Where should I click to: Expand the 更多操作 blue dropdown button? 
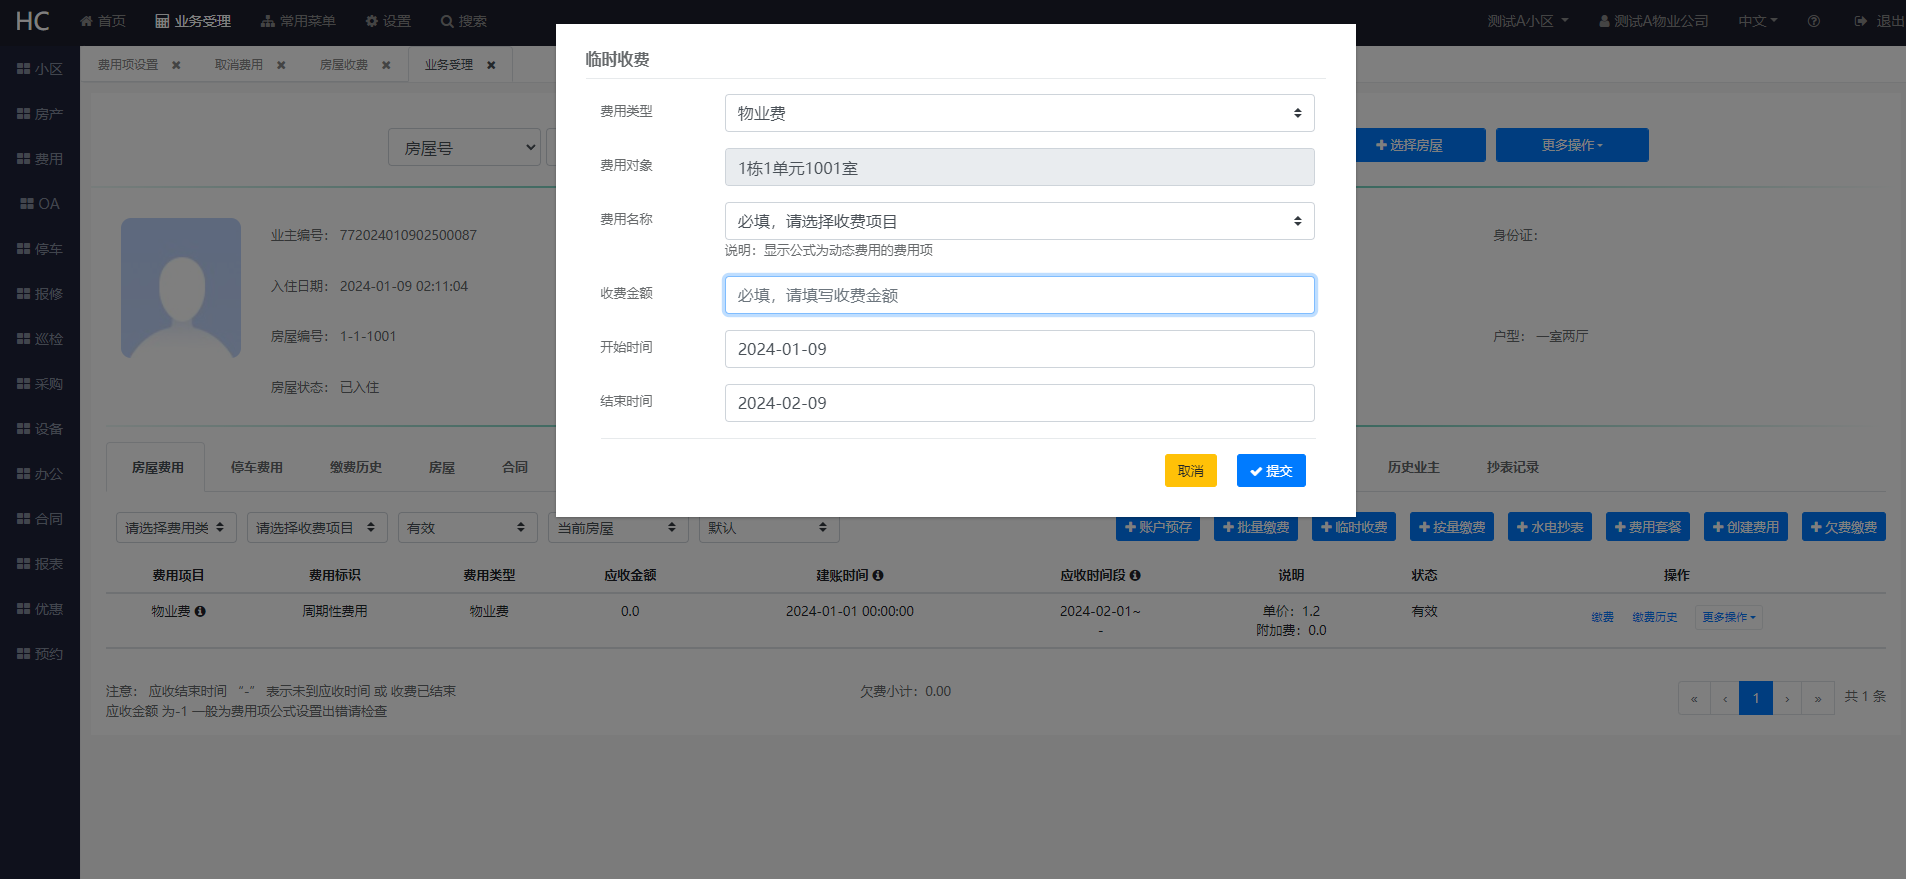tap(1571, 145)
